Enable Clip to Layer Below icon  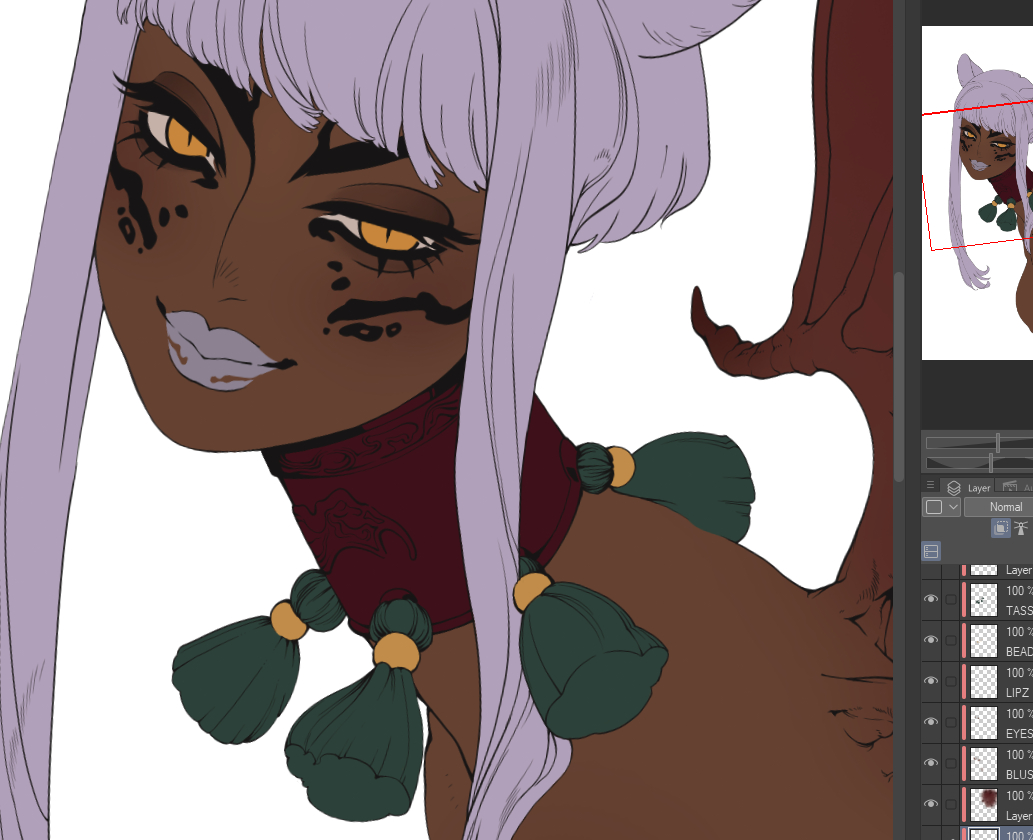coord(1000,529)
